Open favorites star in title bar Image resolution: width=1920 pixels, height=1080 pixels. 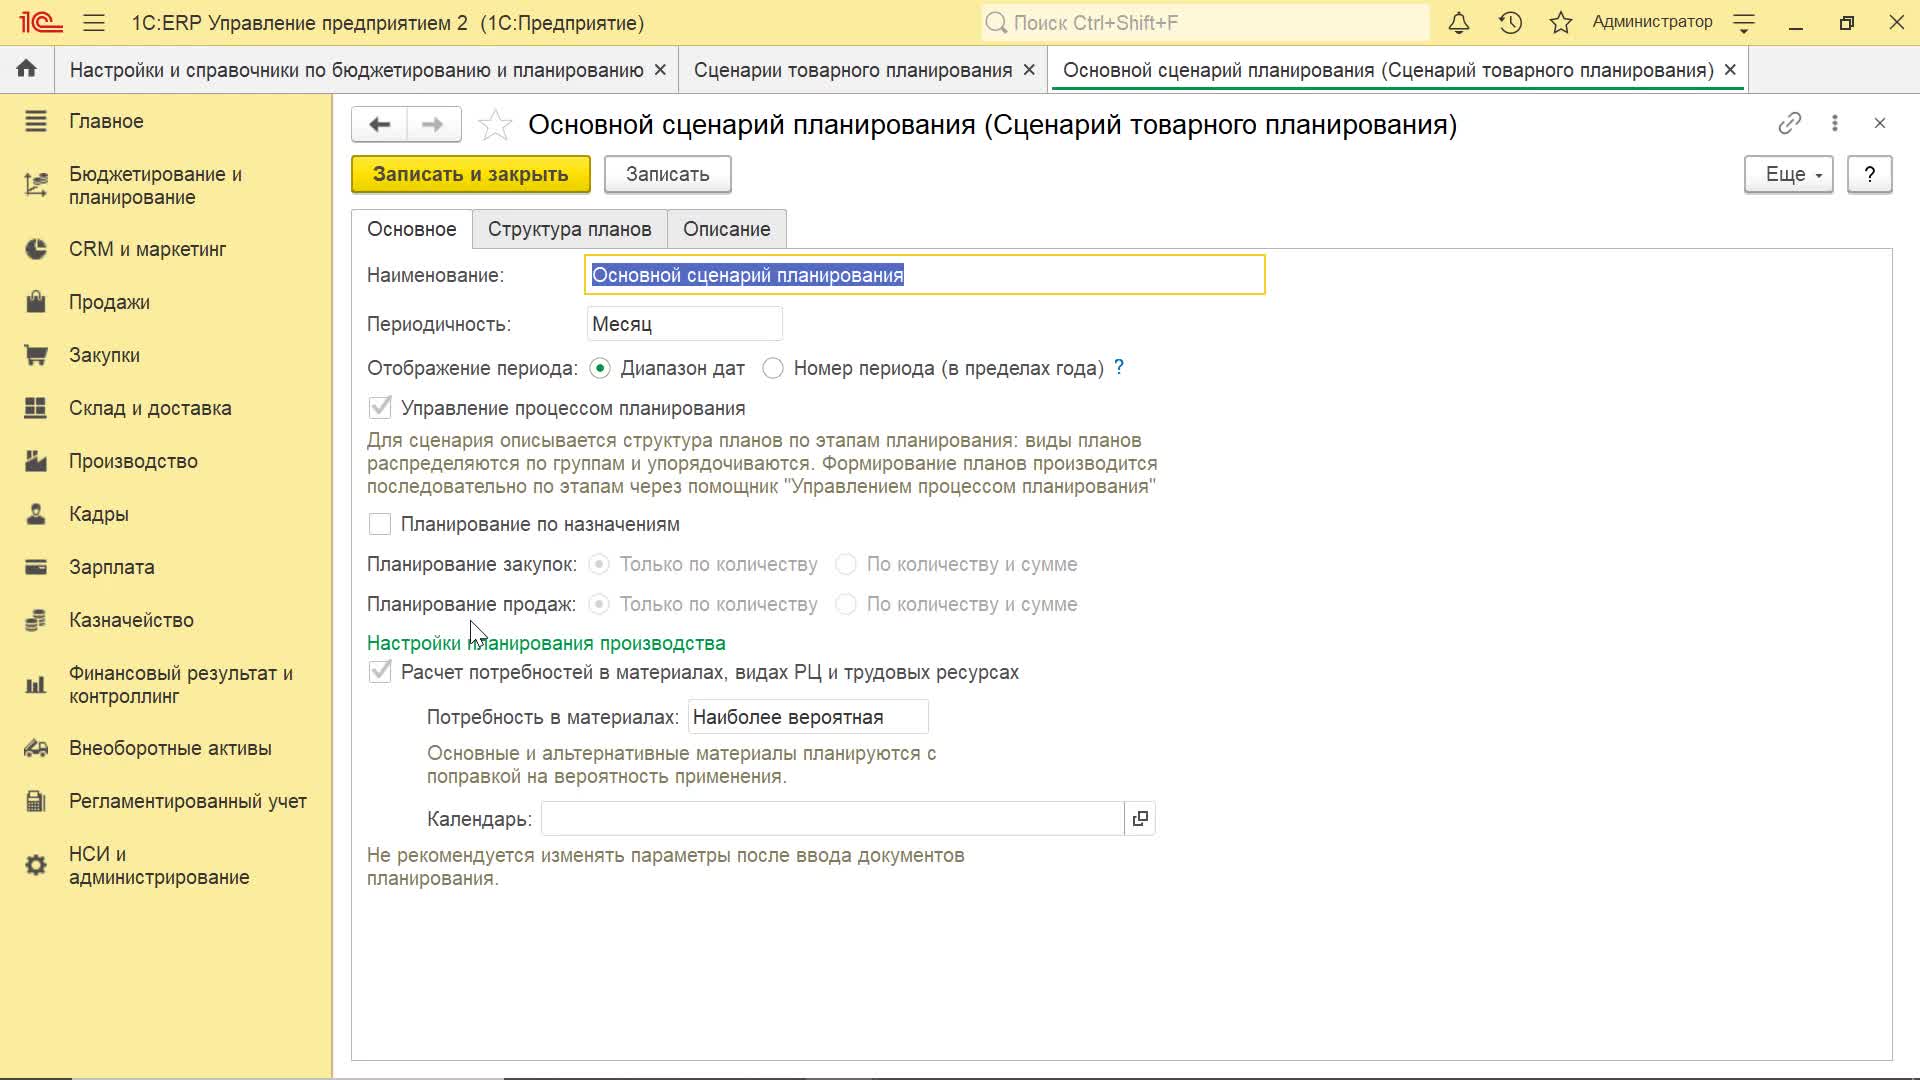click(1561, 22)
